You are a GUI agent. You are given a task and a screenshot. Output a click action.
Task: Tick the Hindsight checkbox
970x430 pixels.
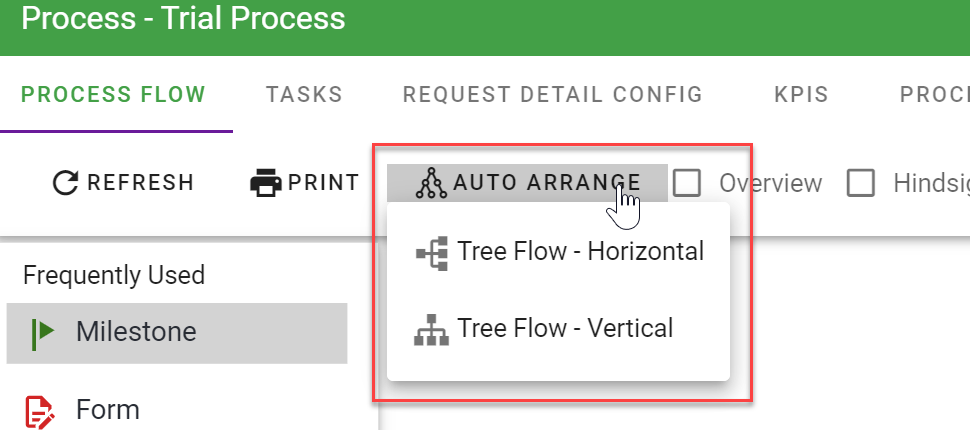[861, 183]
